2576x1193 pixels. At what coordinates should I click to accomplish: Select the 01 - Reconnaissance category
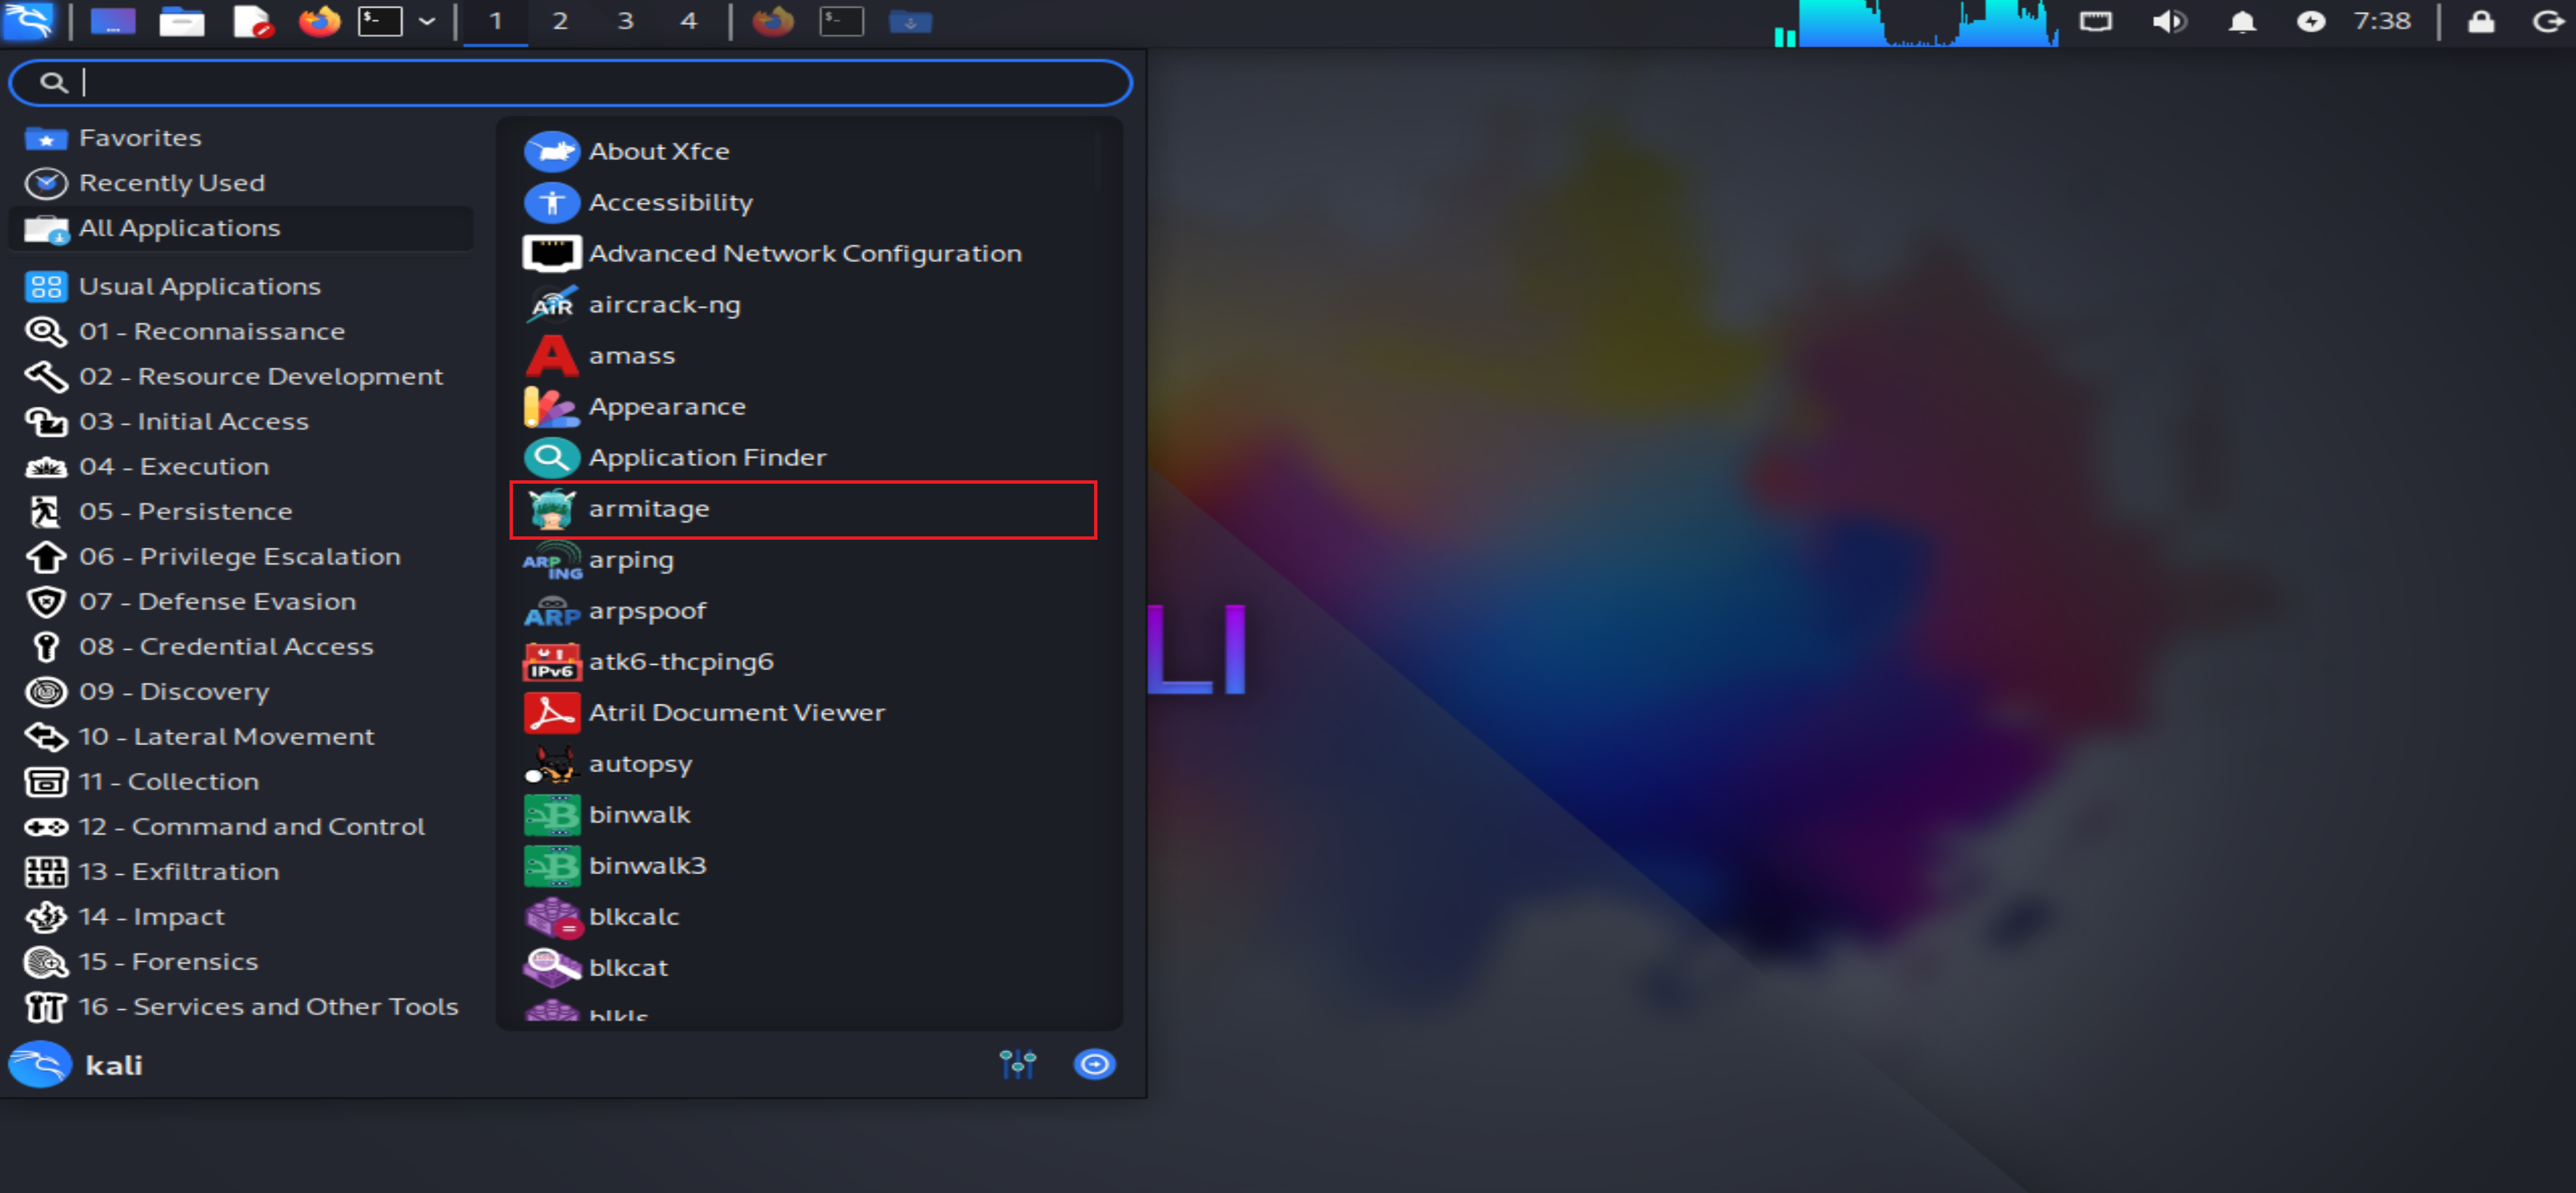coord(240,331)
